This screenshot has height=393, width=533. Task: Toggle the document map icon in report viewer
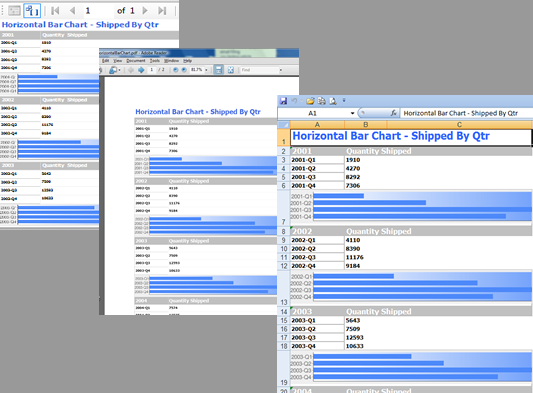point(14,11)
